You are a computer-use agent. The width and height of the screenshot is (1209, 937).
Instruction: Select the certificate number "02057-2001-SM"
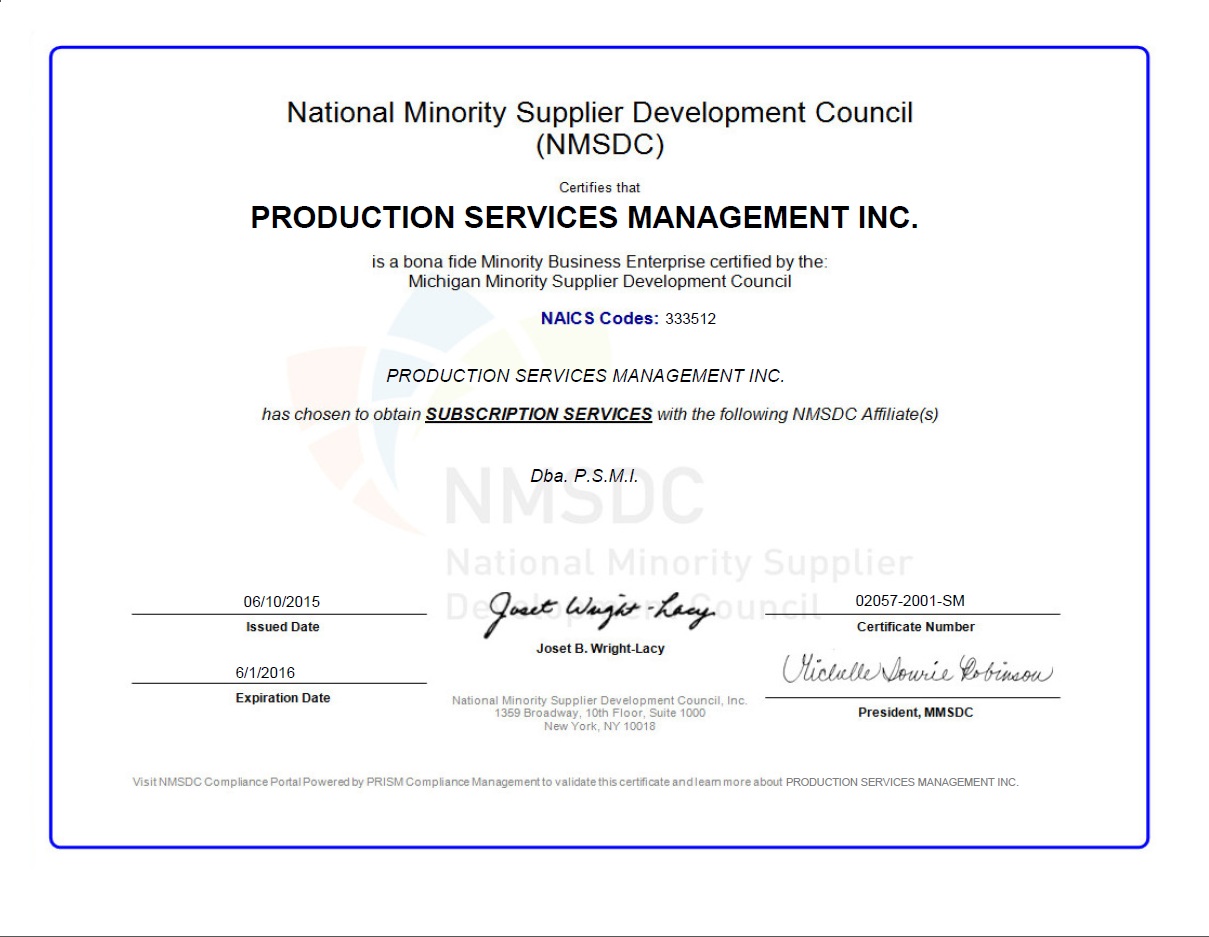(911, 601)
